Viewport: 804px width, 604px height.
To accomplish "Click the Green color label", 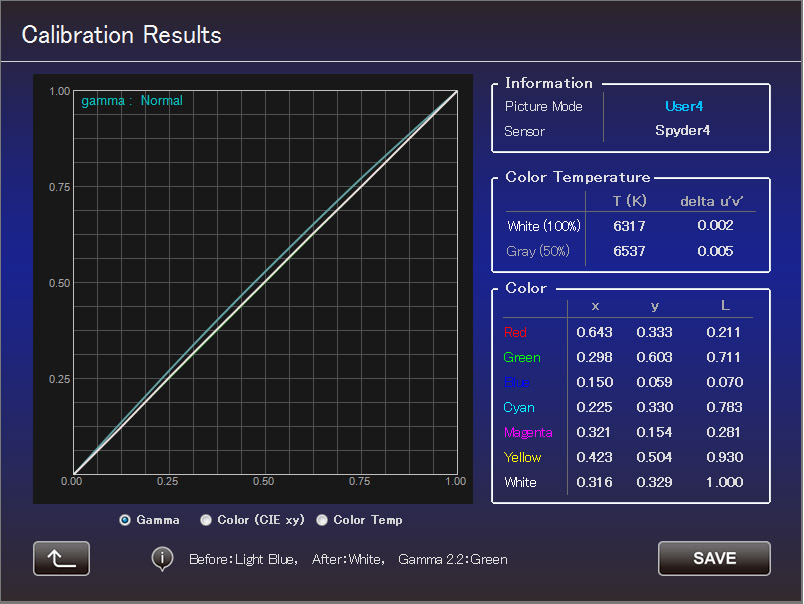I will click(x=521, y=357).
